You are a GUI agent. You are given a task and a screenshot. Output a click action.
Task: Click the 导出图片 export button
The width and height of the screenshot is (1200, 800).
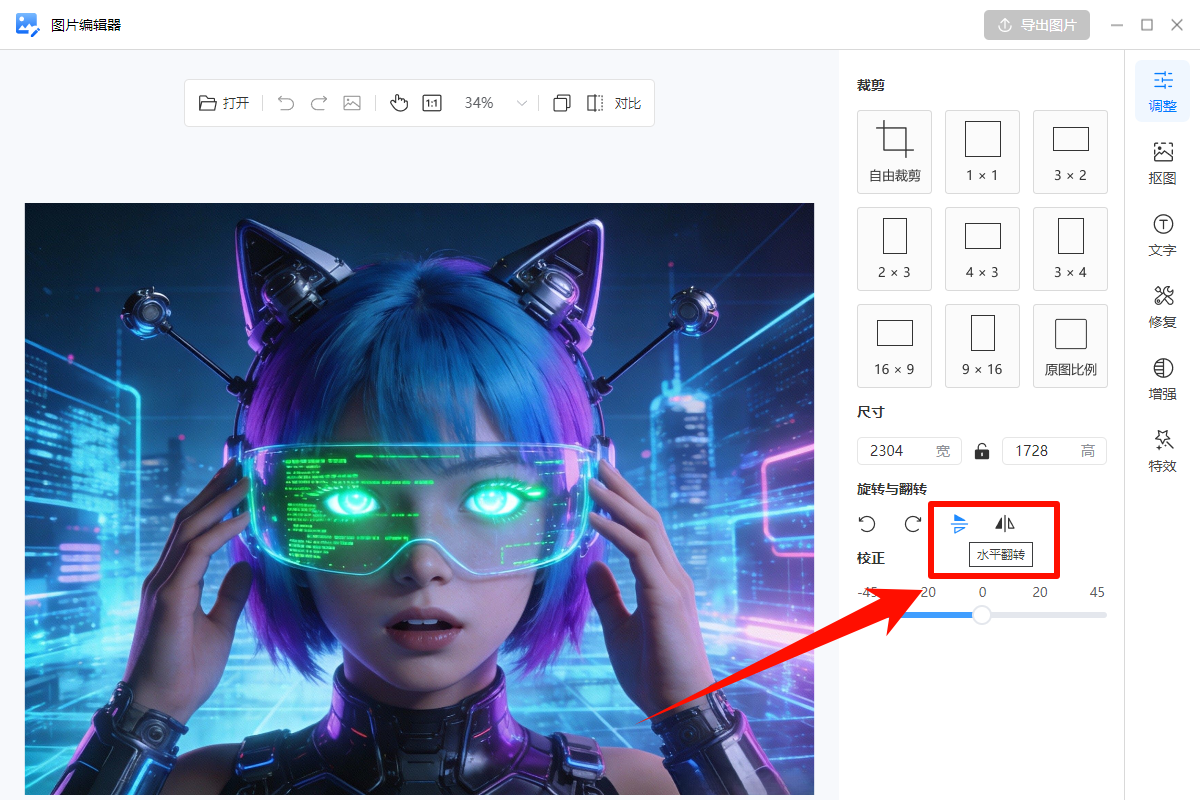1037,25
